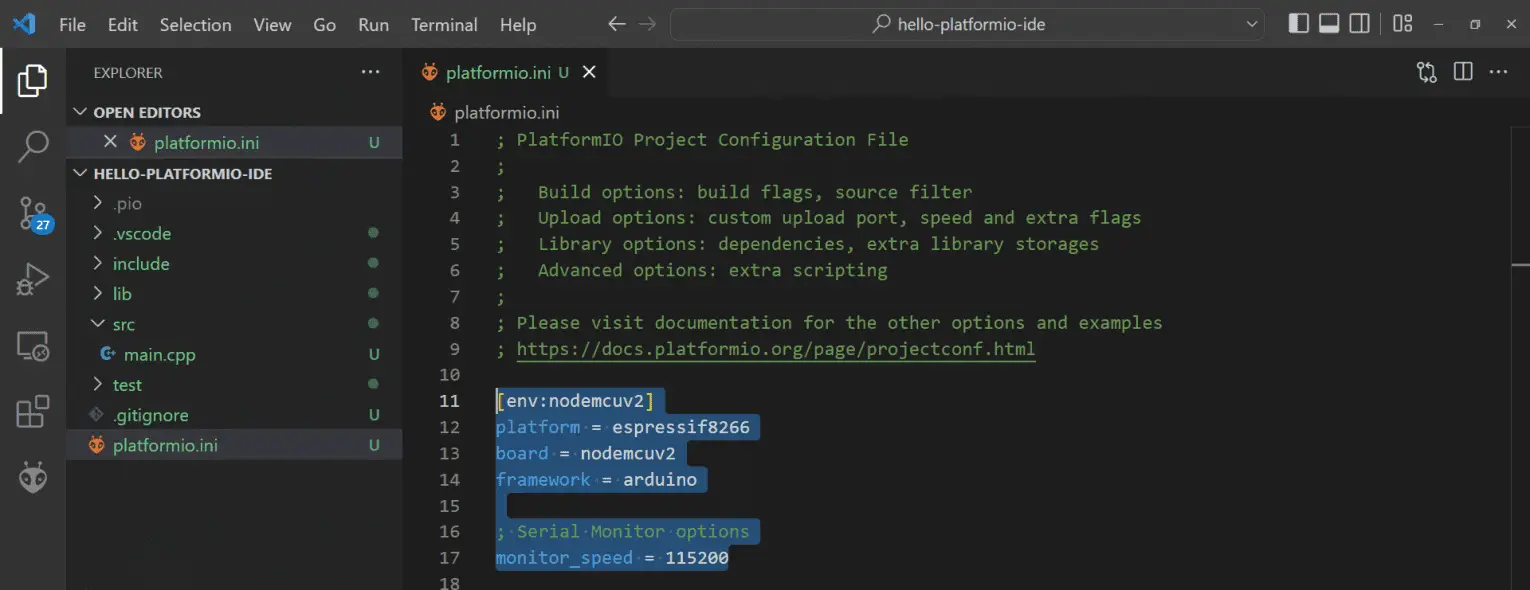Open the Remote Explorer view
The image size is (1530, 590).
[32, 345]
